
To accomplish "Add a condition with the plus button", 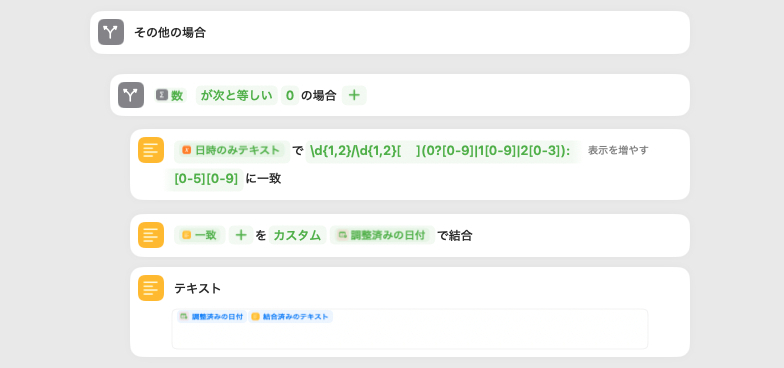I will (354, 96).
